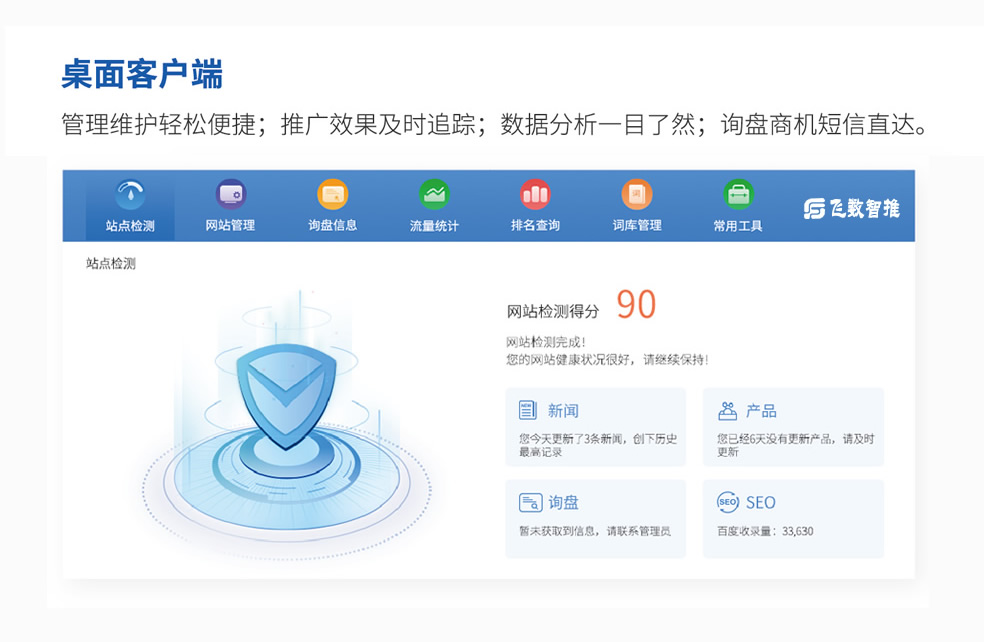The width and height of the screenshot is (984, 642).
Task: Open the 流量统计 green chart icon
Action: click(434, 195)
